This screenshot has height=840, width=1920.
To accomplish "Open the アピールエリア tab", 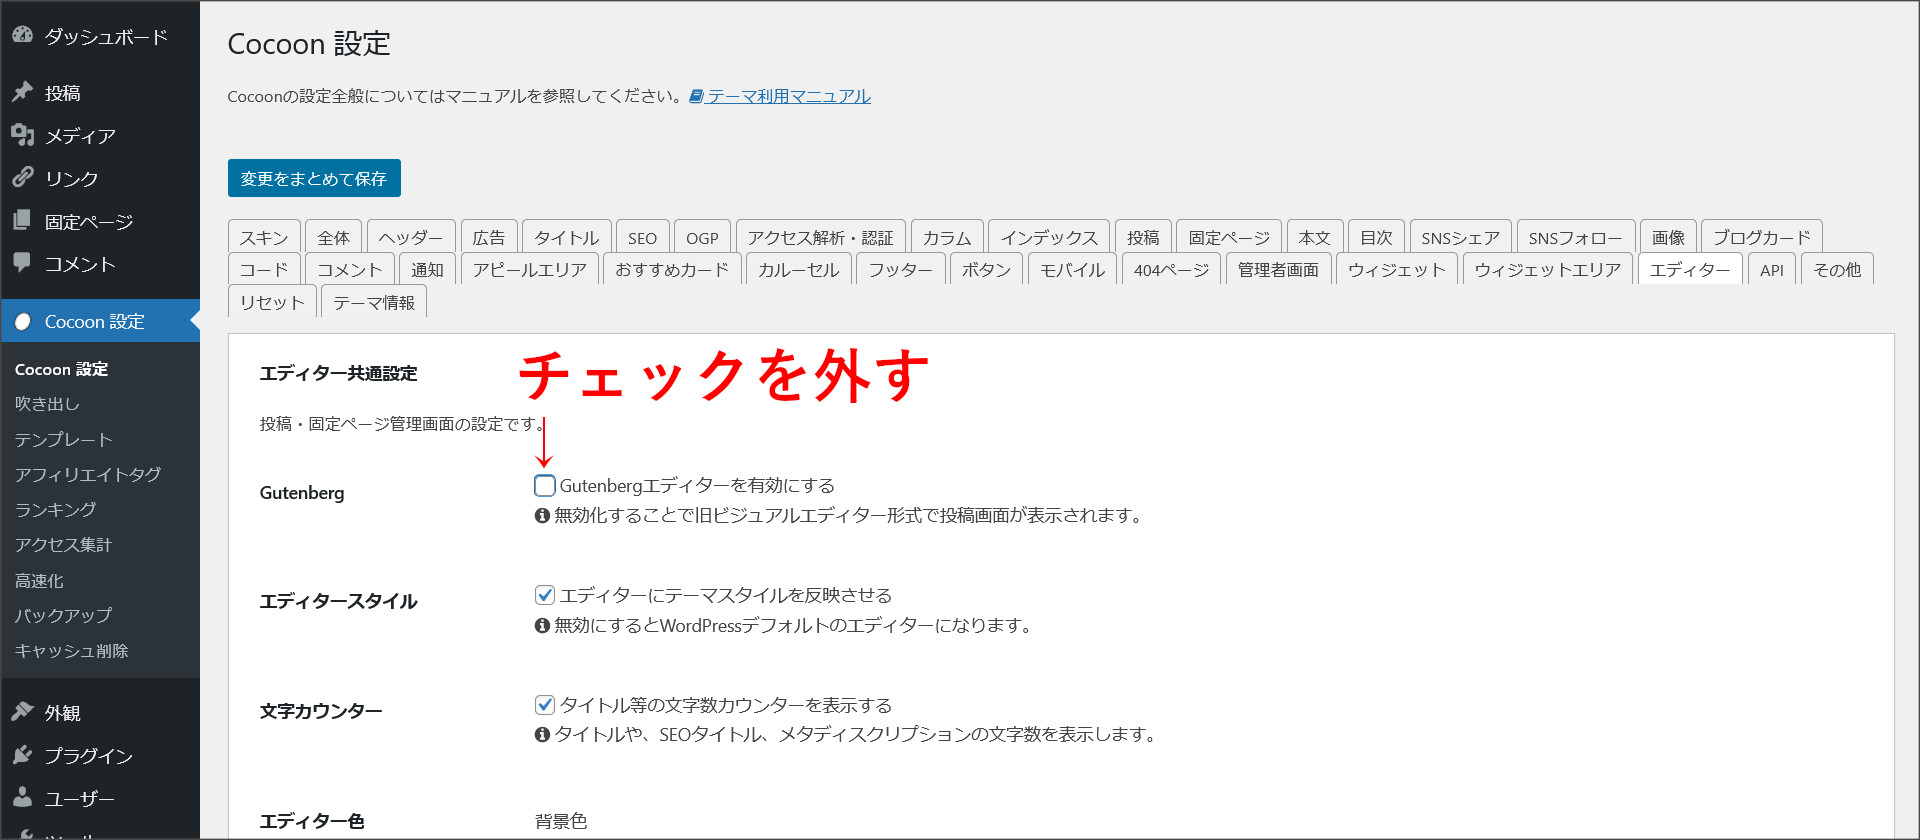I will [x=530, y=269].
